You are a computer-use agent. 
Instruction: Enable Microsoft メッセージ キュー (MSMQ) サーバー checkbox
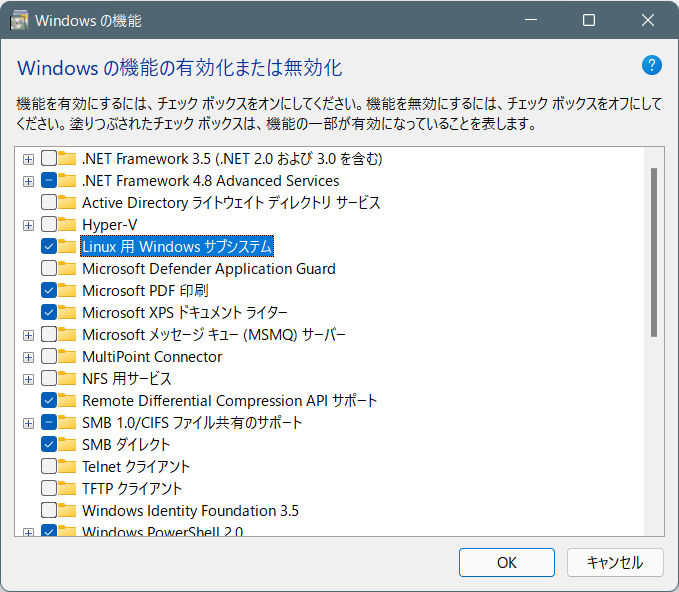[49, 334]
